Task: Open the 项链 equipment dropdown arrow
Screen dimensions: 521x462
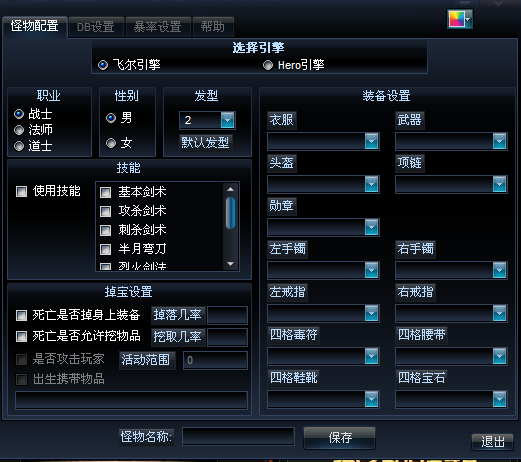Action: pos(499,184)
